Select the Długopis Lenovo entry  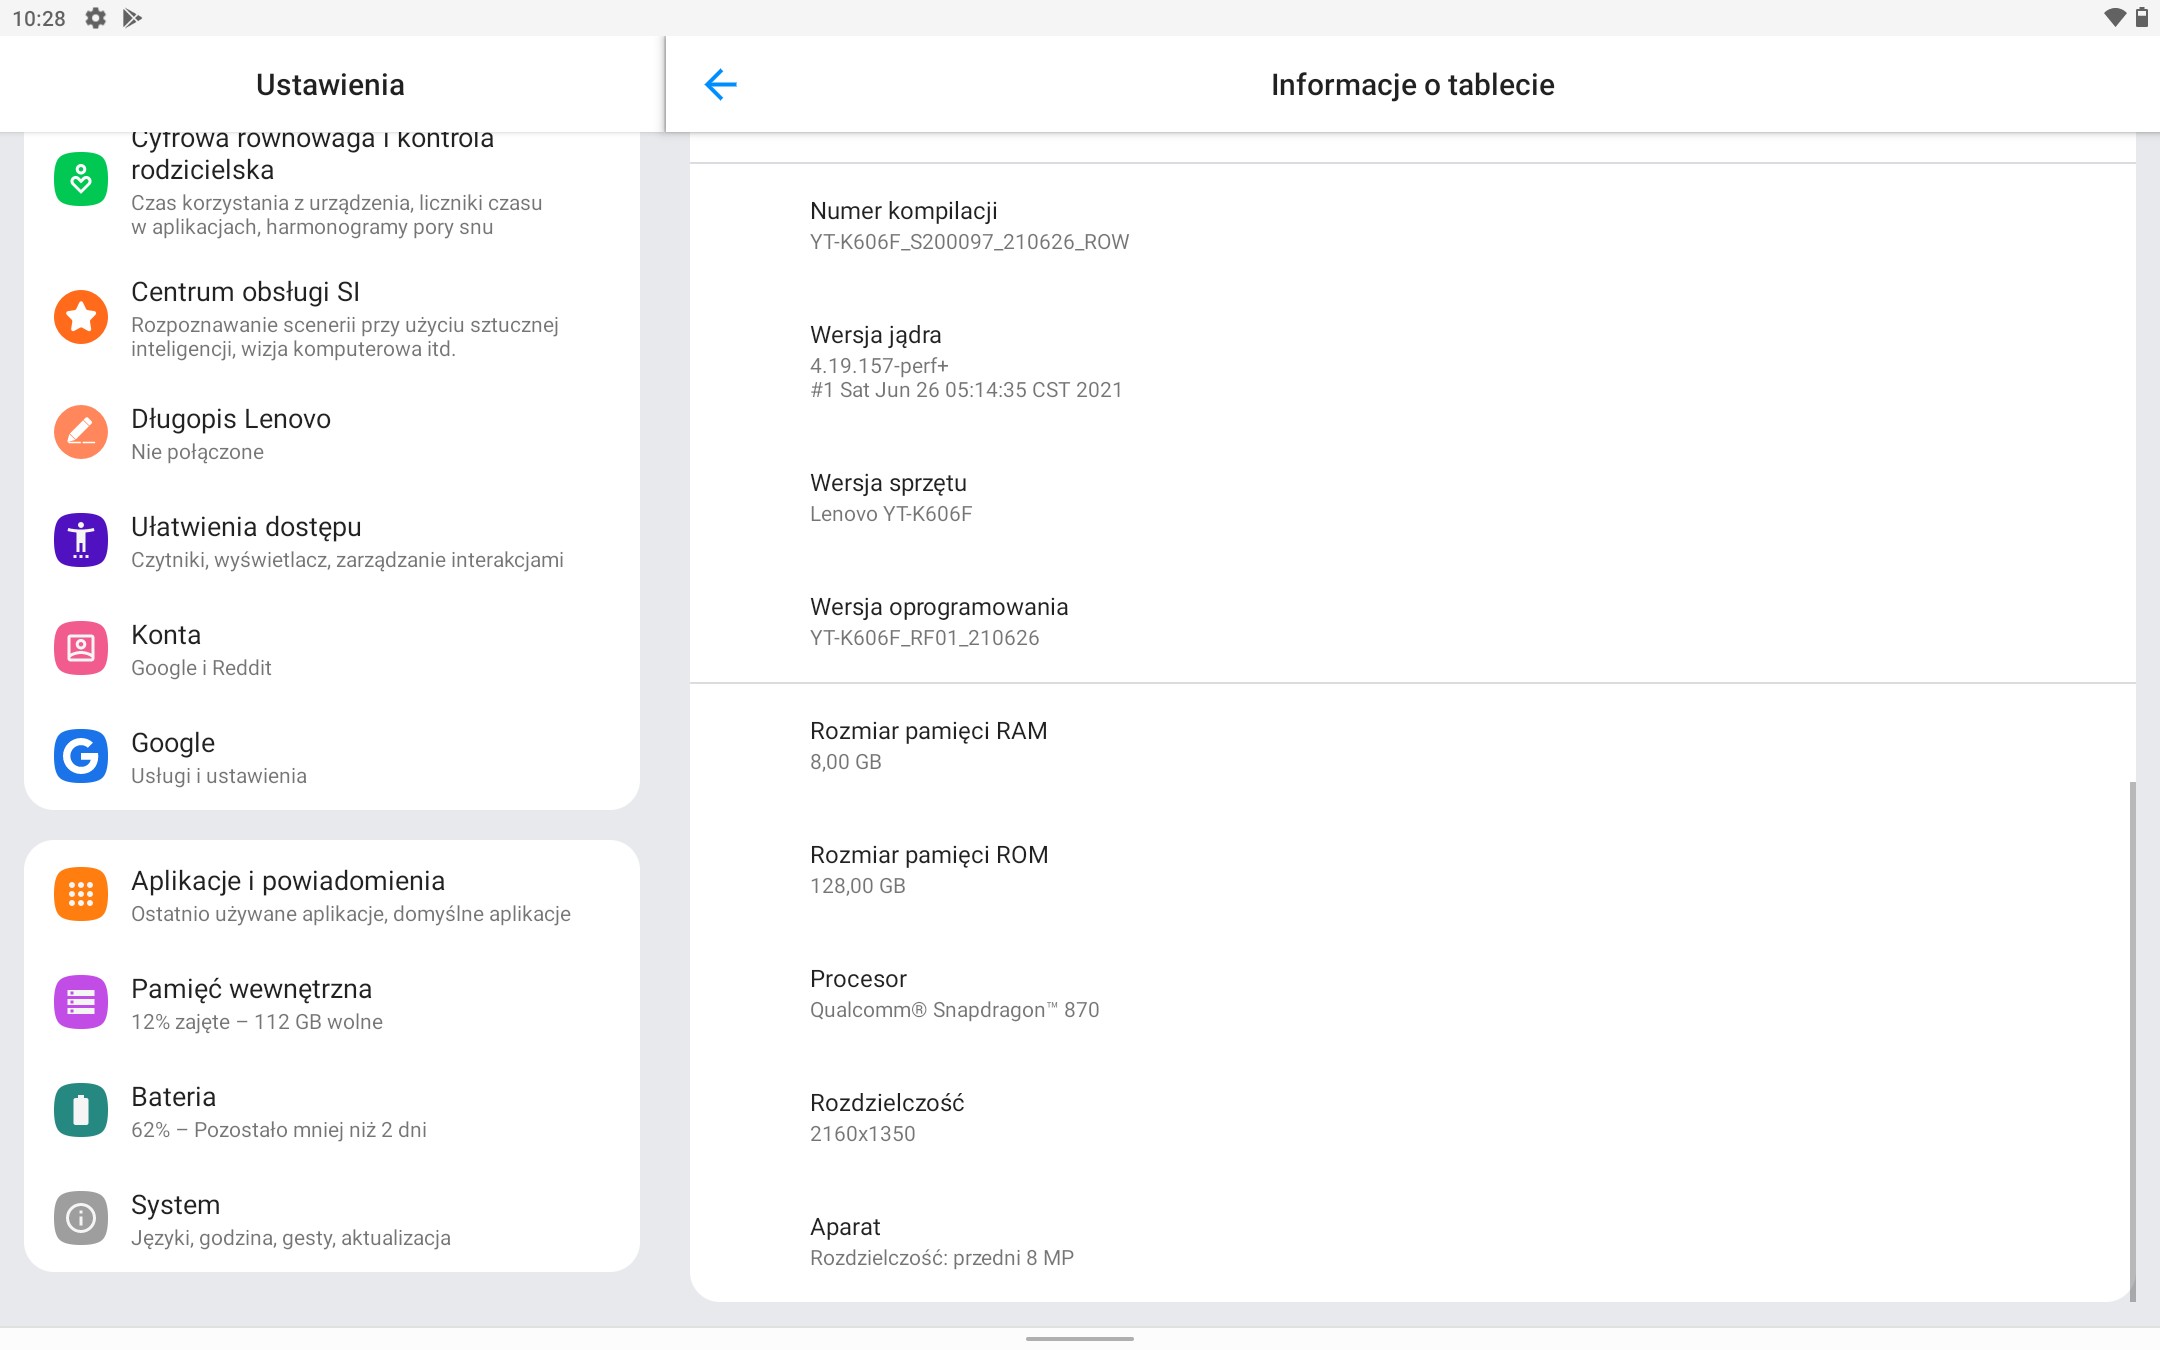[332, 433]
